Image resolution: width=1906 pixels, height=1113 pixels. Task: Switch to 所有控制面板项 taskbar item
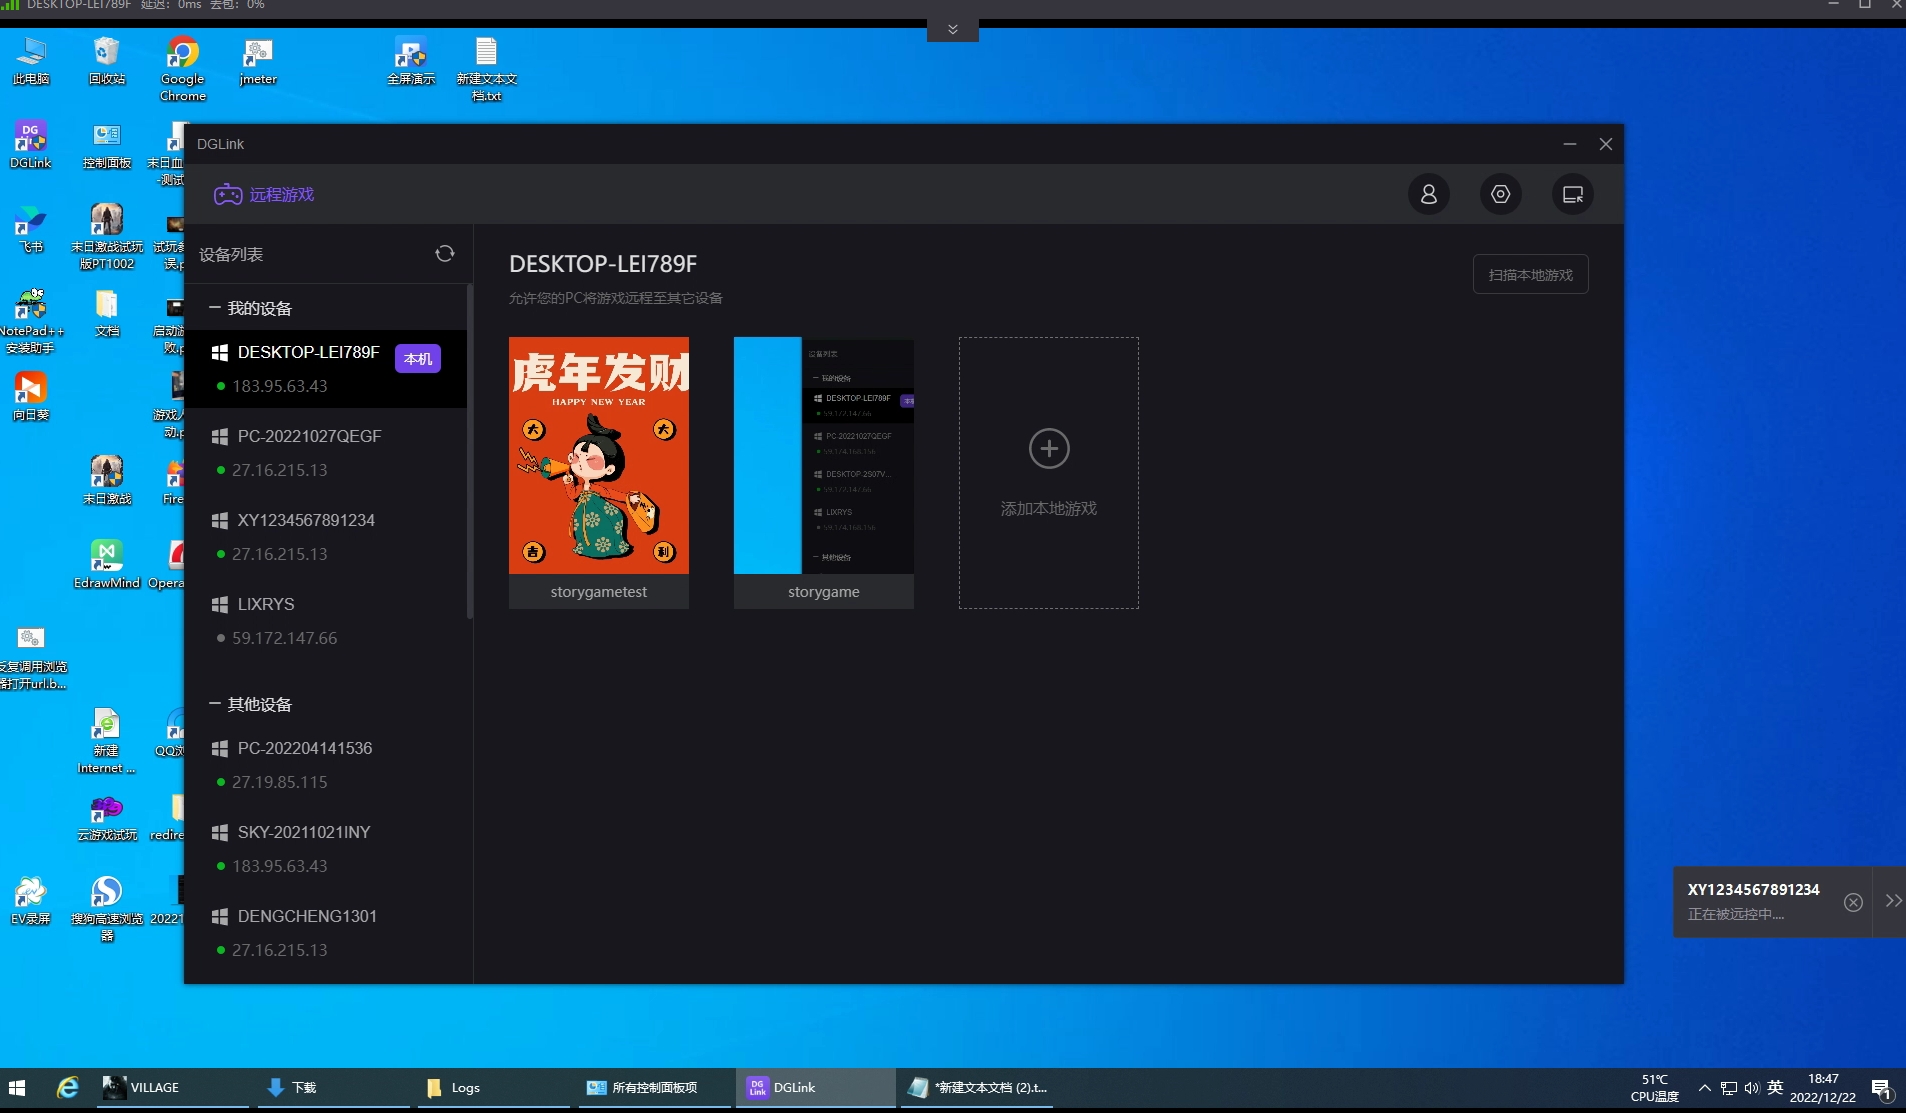coord(655,1088)
